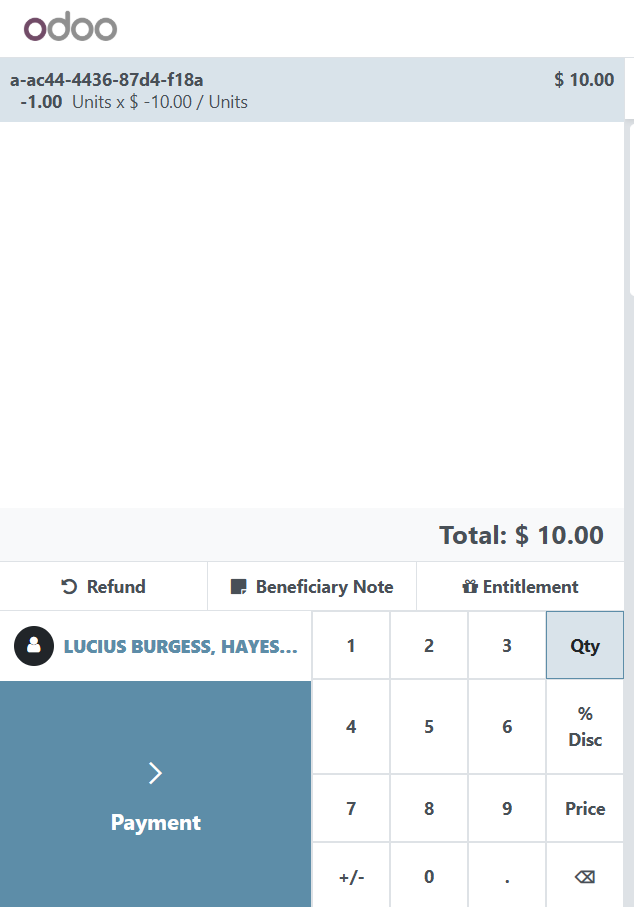The height and width of the screenshot is (907, 634).
Task: Click the order list scrollbar
Action: click(629, 210)
